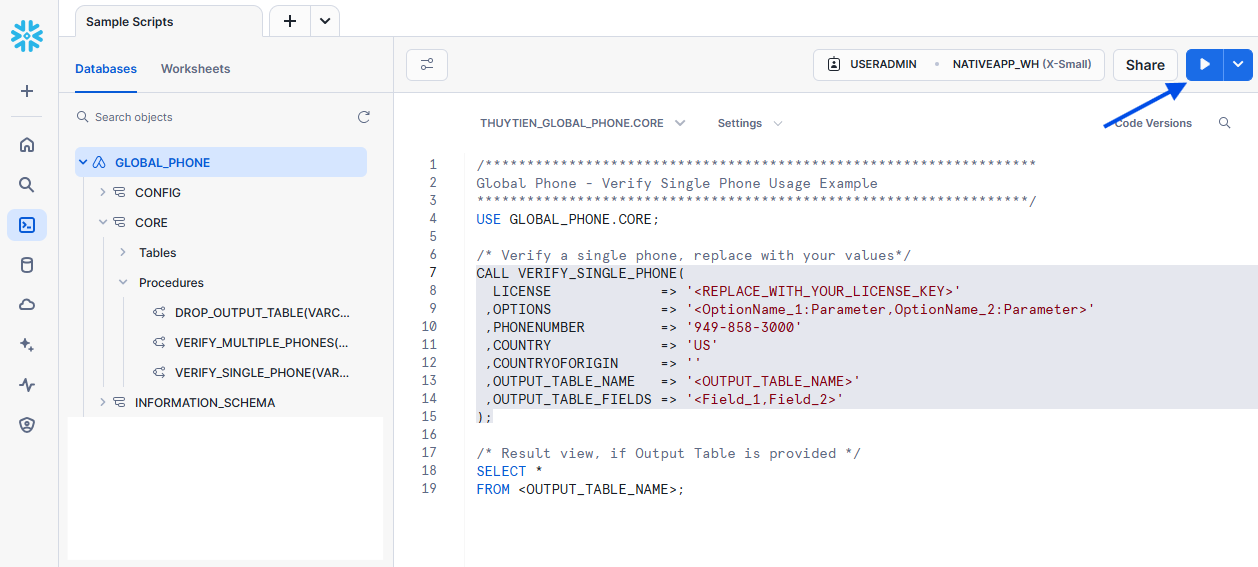Switch to the Databases tab
Viewport: 1258px width, 567px height.
point(106,69)
